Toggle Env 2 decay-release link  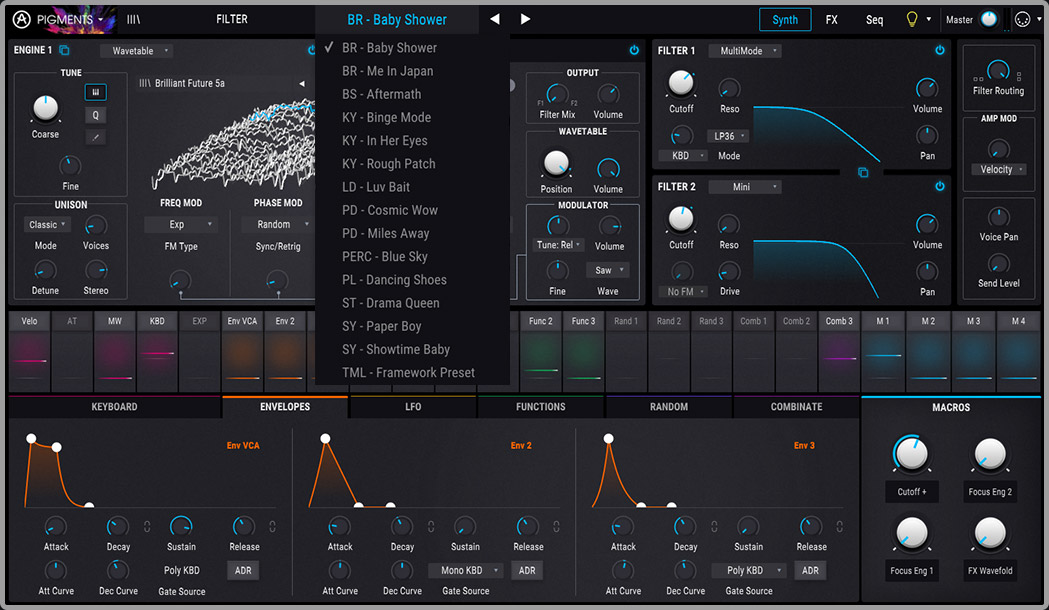click(431, 526)
